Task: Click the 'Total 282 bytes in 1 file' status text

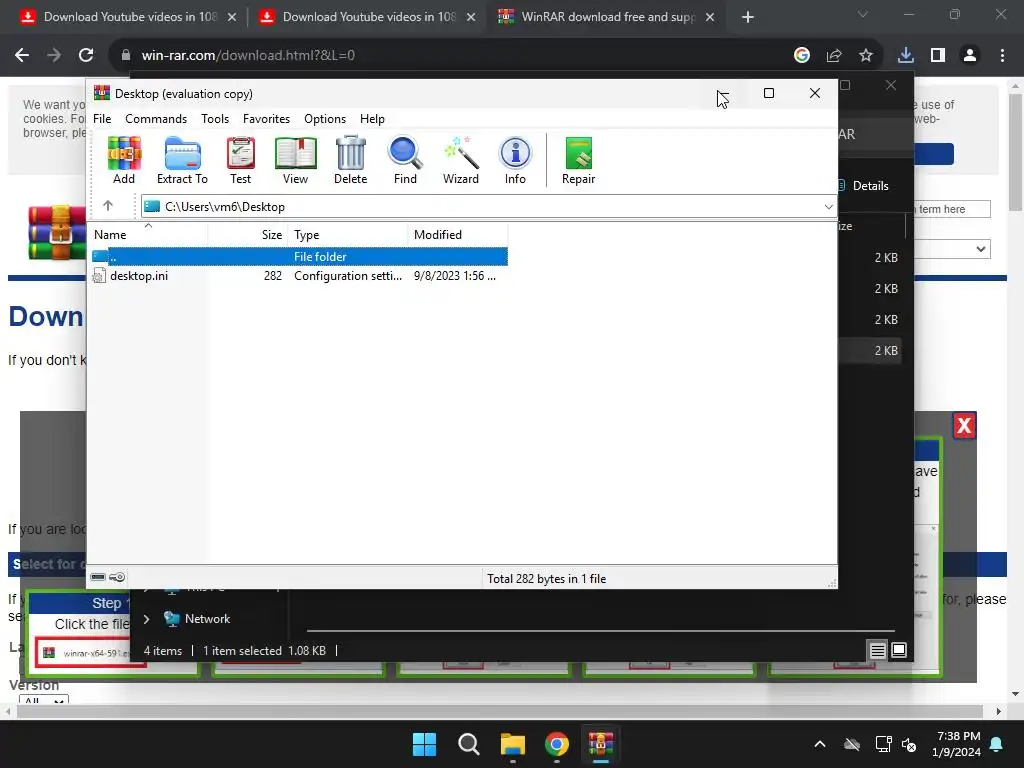Action: pos(547,579)
